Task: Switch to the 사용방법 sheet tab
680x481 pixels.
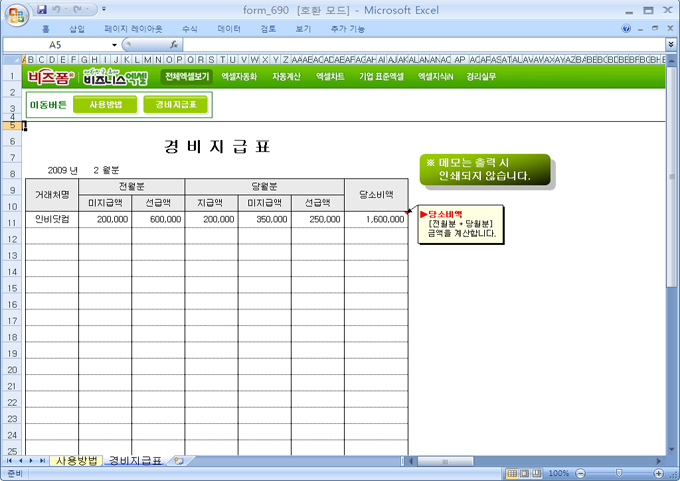Action: pyautogui.click(x=76, y=461)
